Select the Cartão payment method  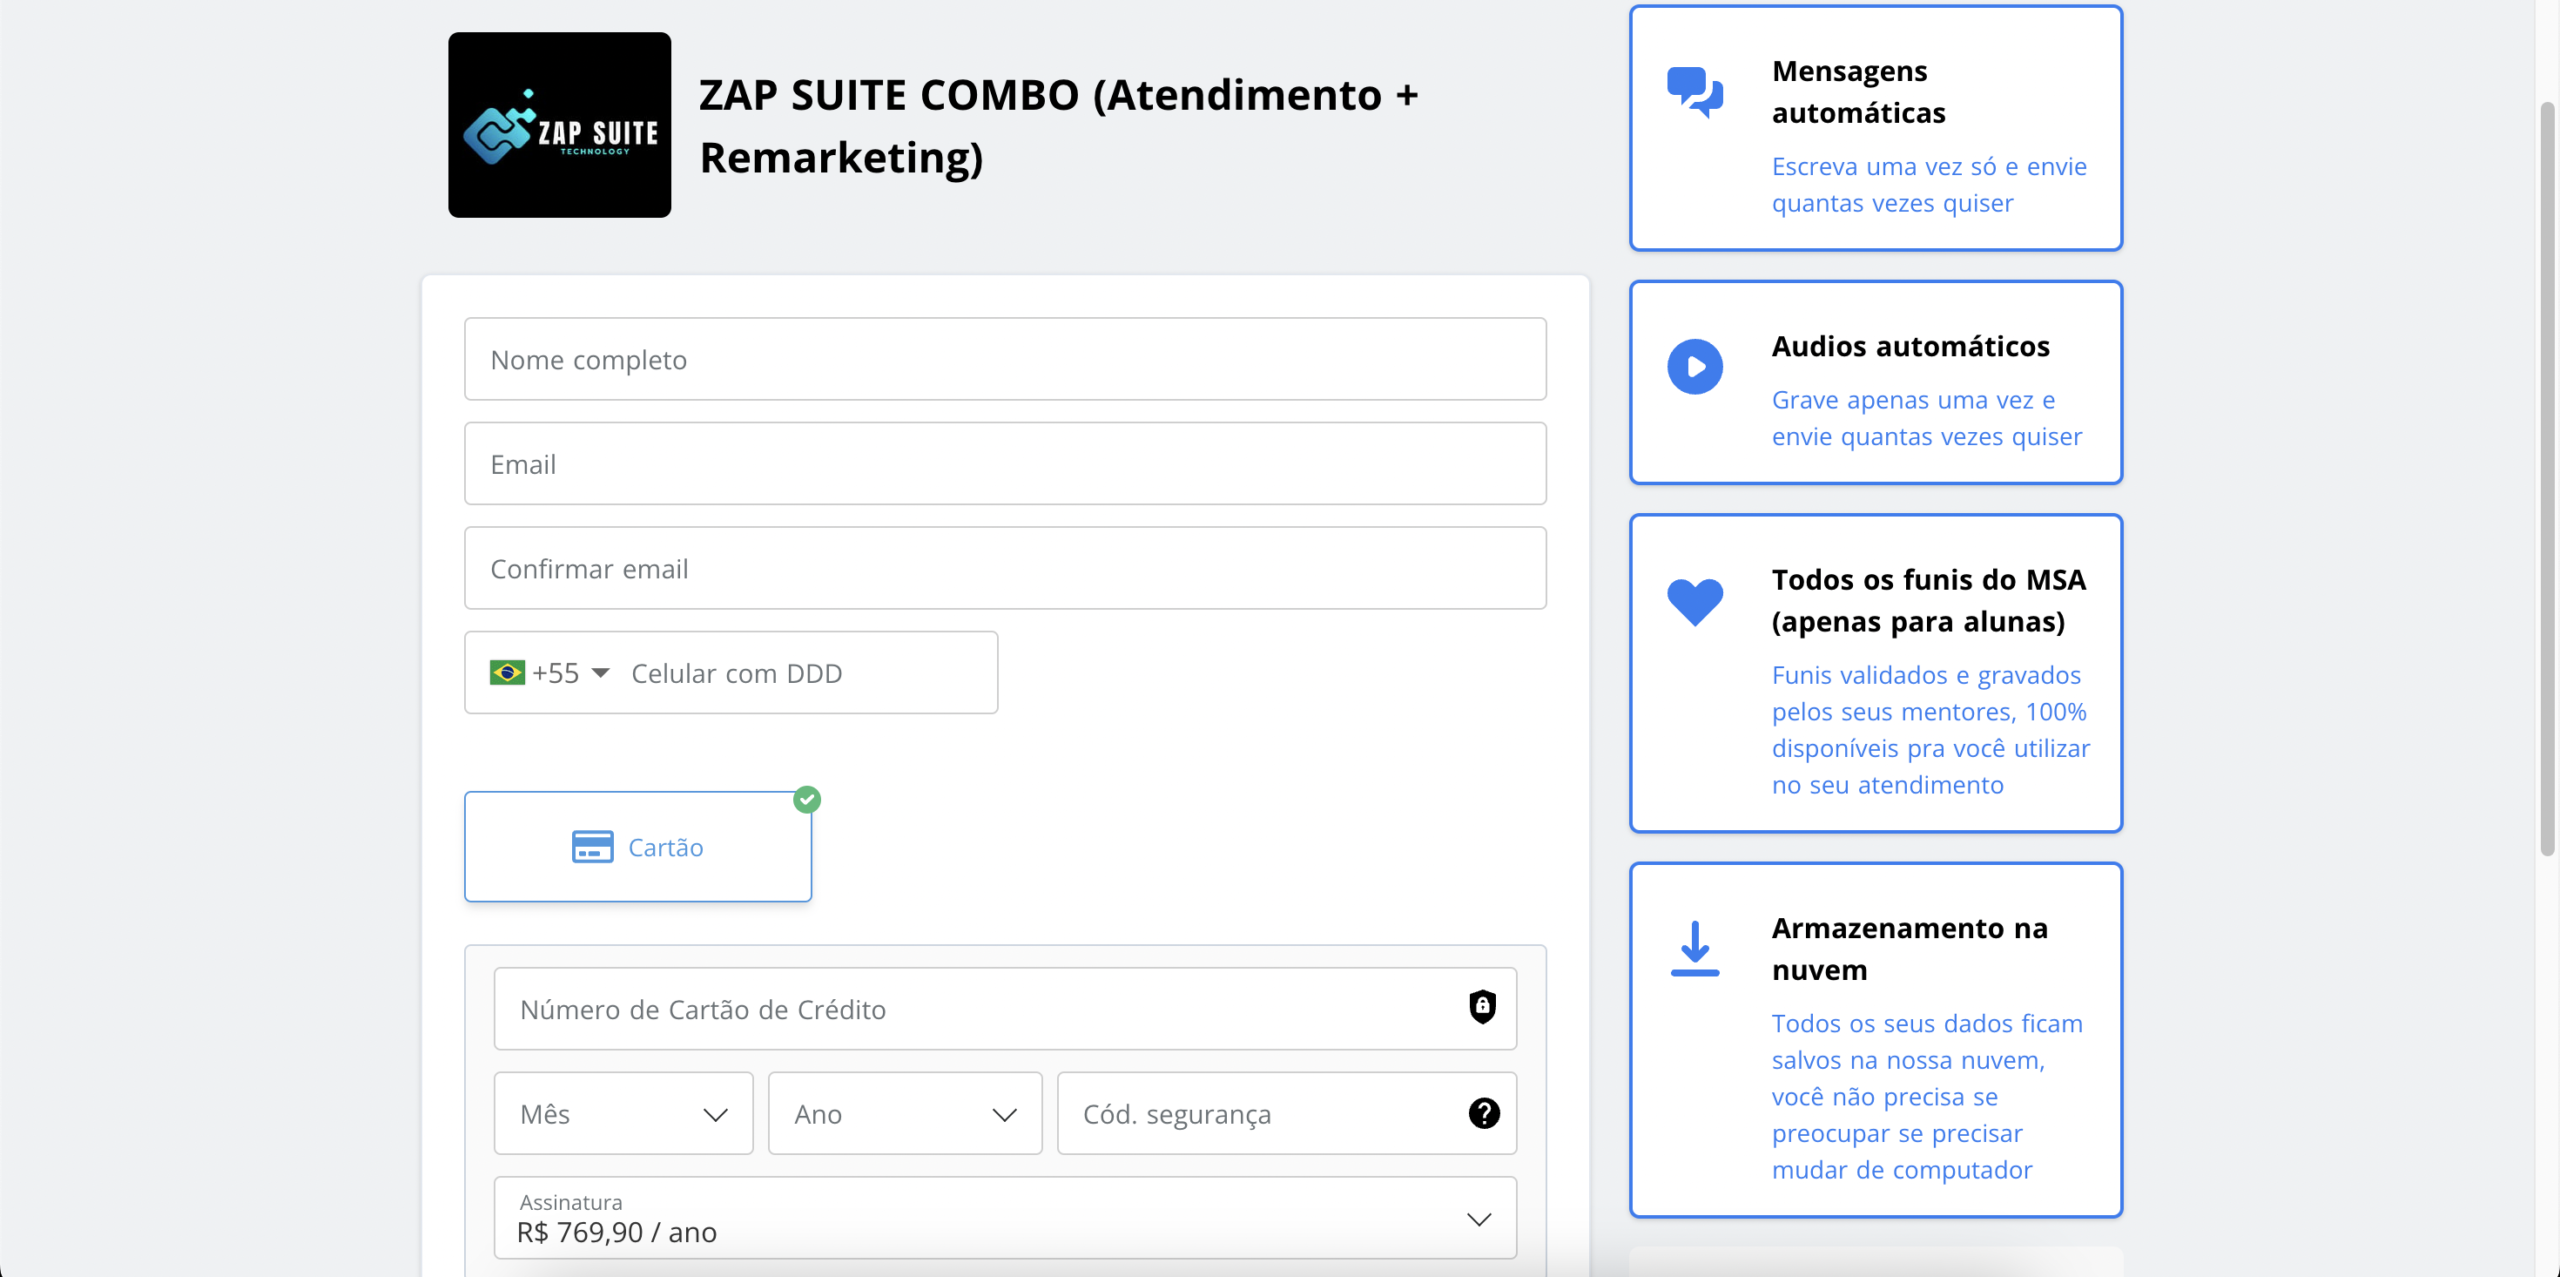click(638, 847)
